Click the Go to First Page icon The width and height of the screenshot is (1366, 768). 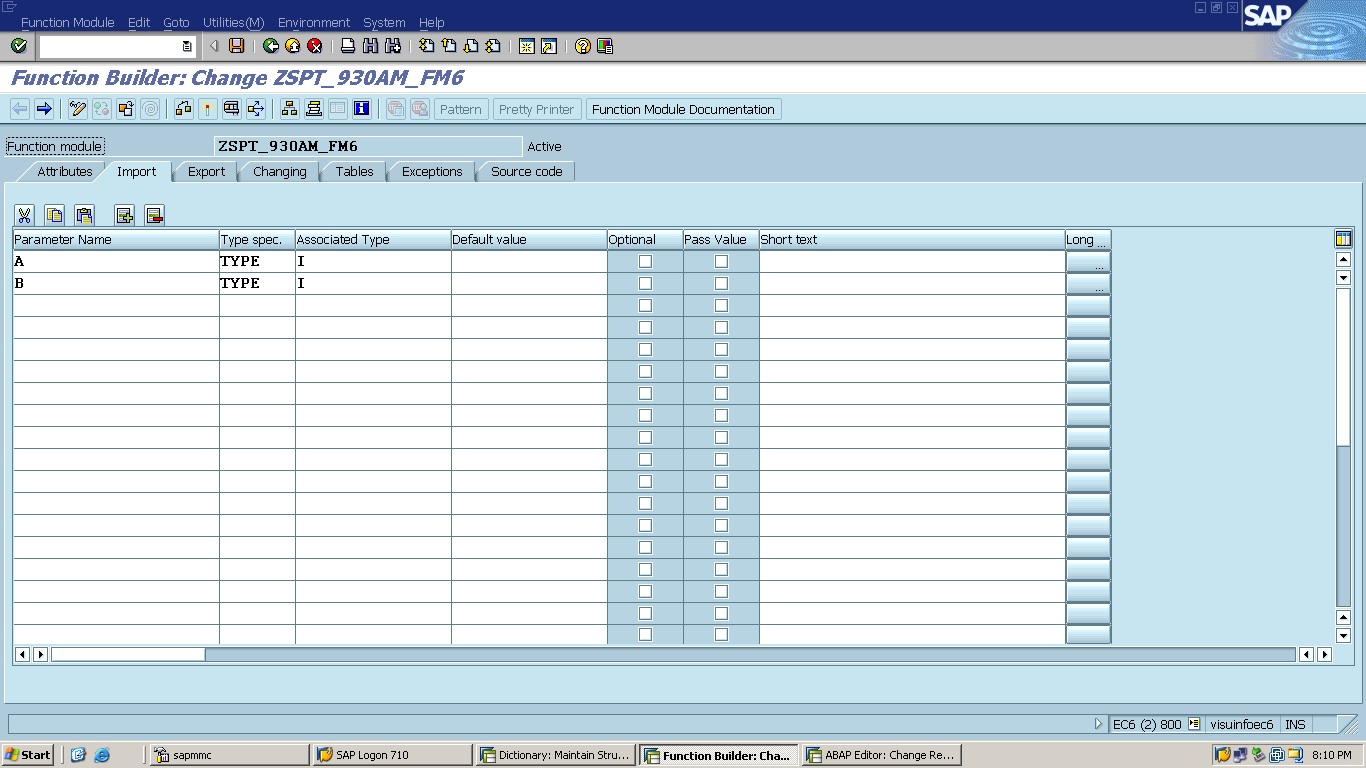point(426,46)
